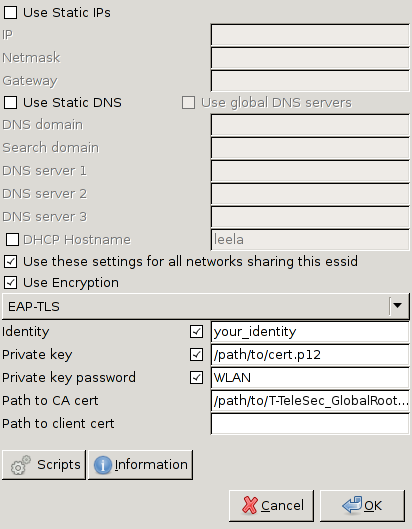Click the Private key path field
This screenshot has height=529, width=412.
point(310,355)
